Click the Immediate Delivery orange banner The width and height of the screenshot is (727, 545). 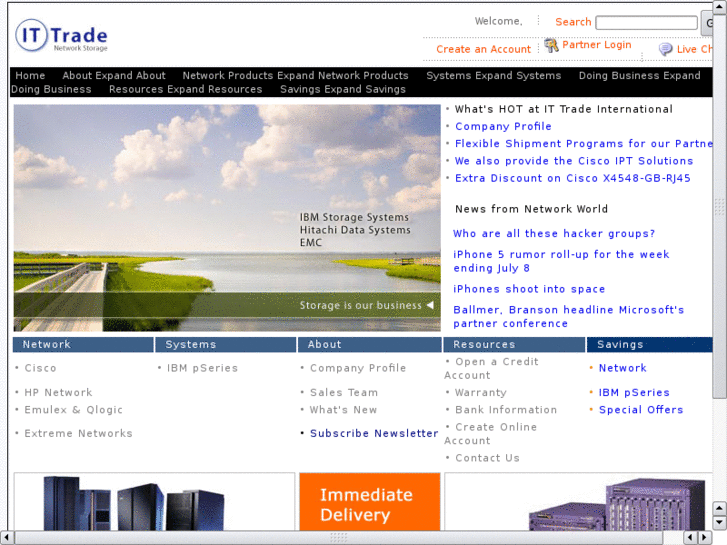[370, 501]
